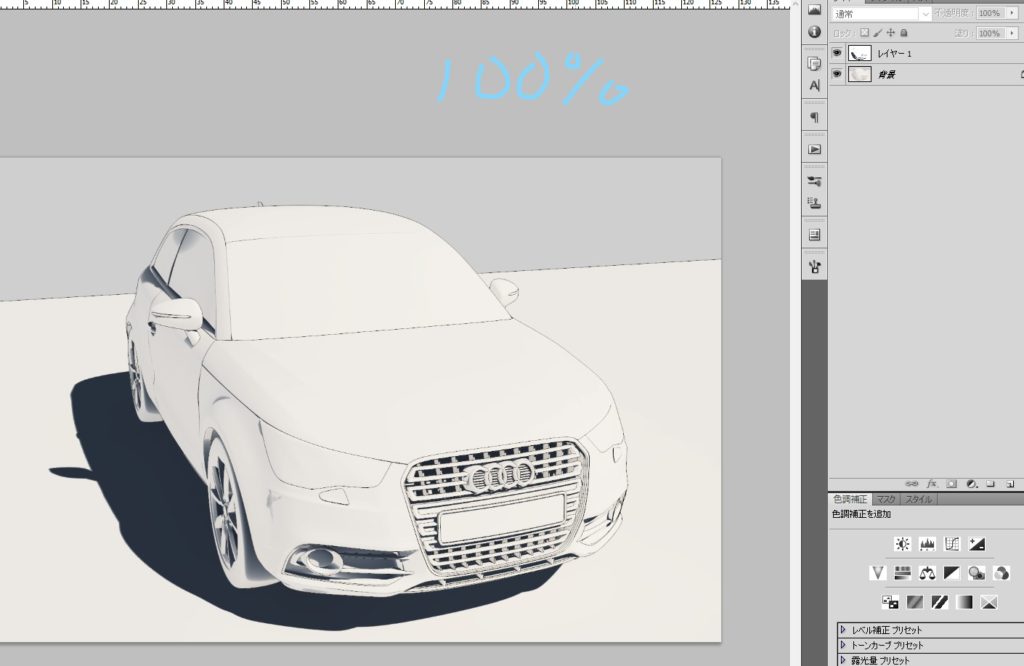Open the opacity slider arrow
Viewport: 1024px width, 666px height.
[1011, 13]
